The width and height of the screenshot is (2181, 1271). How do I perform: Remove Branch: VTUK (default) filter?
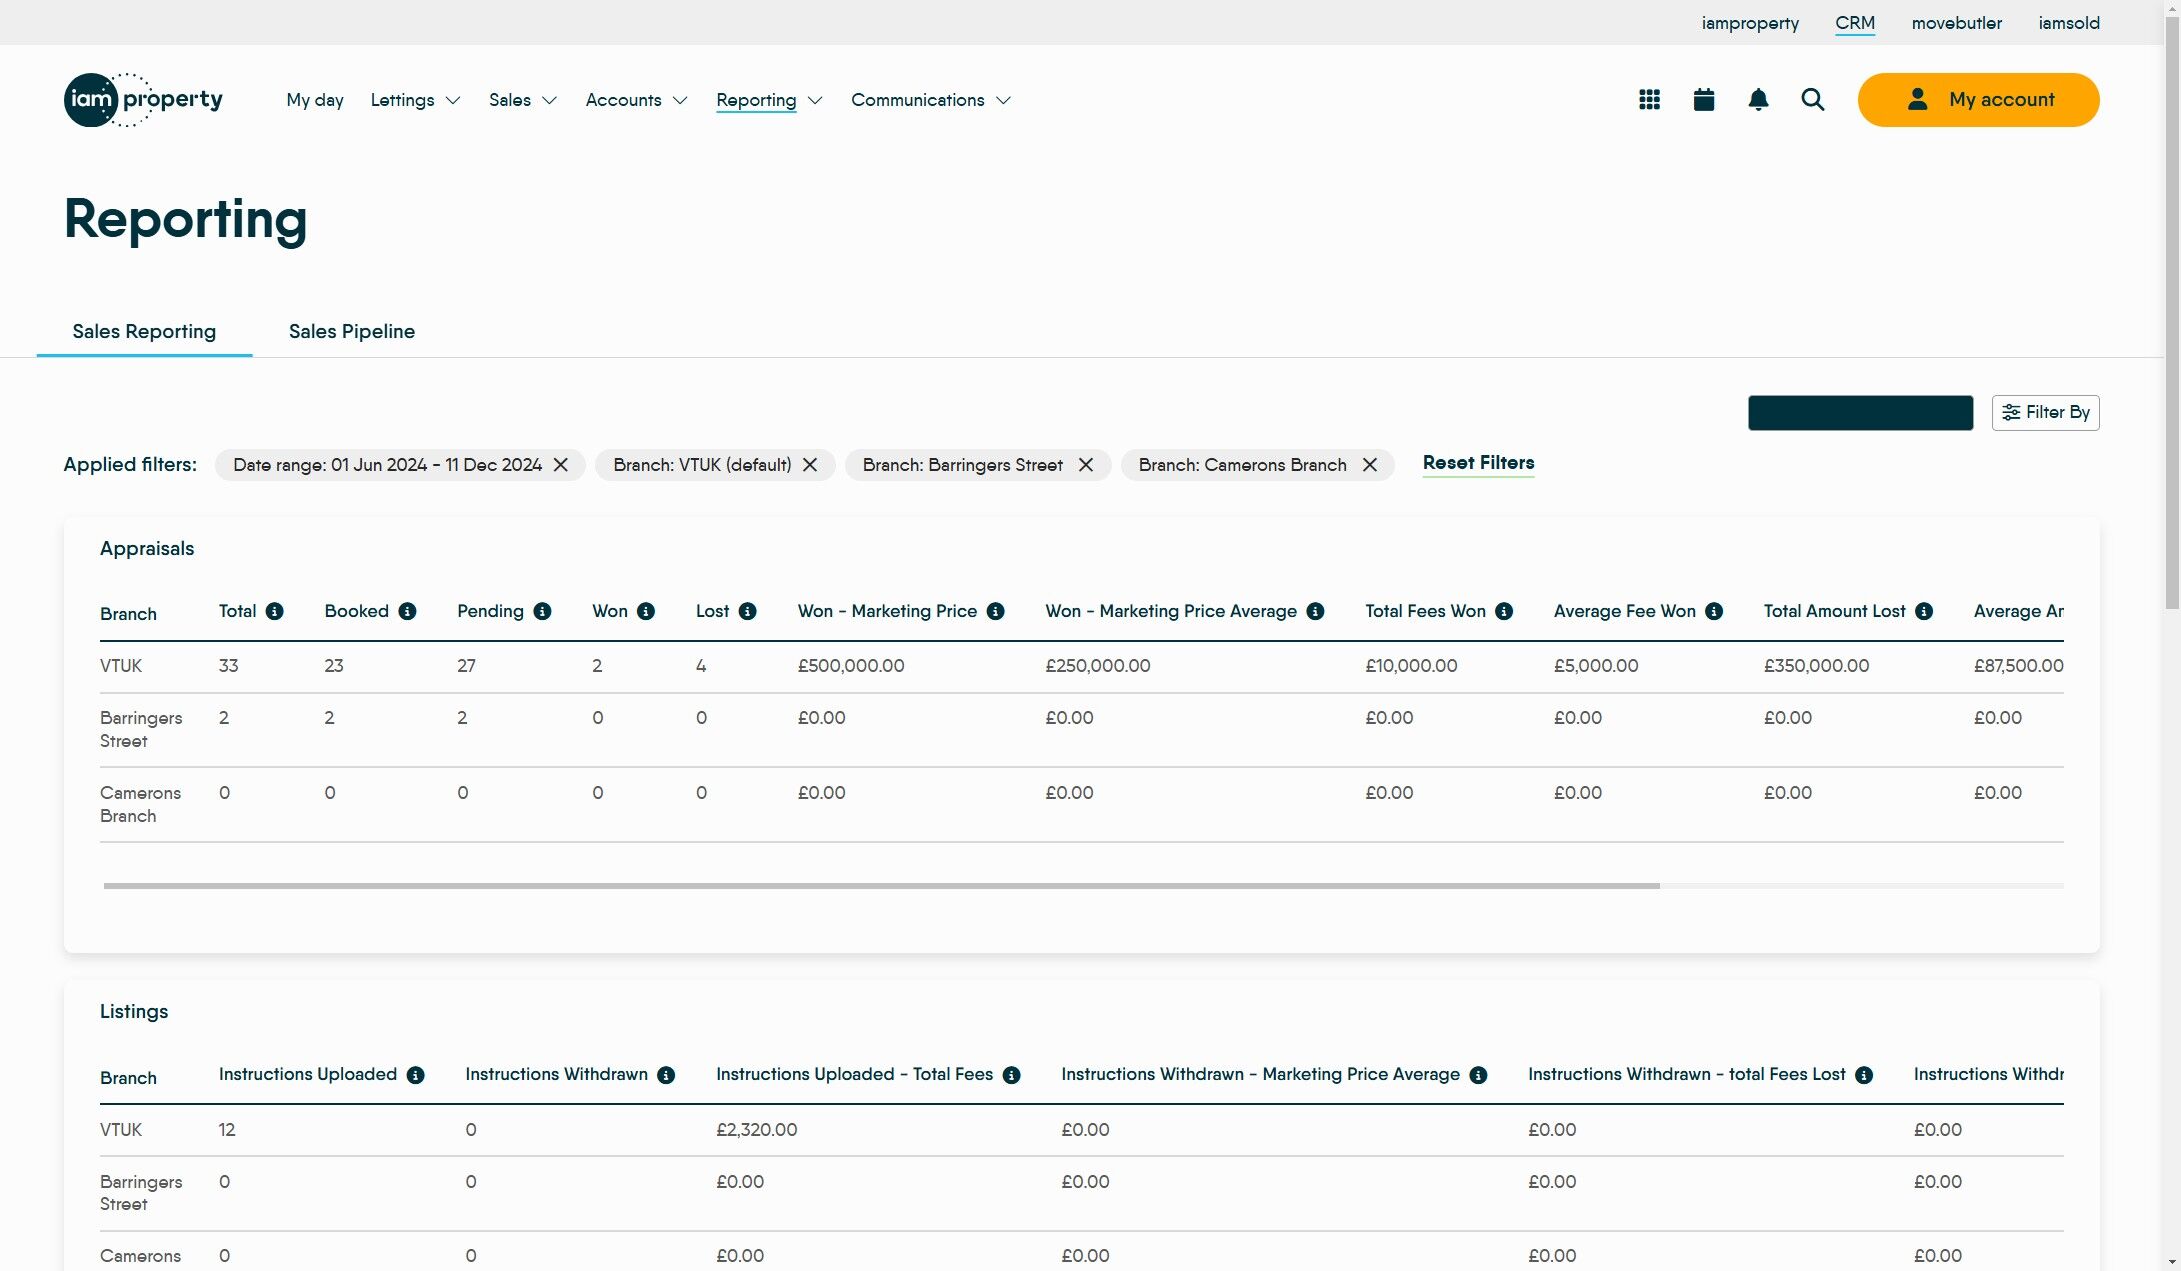pyautogui.click(x=810, y=465)
